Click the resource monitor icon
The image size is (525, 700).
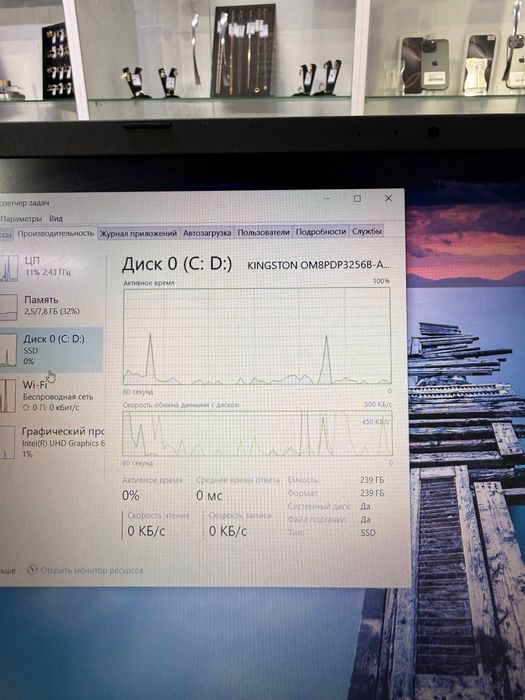(x=32, y=569)
